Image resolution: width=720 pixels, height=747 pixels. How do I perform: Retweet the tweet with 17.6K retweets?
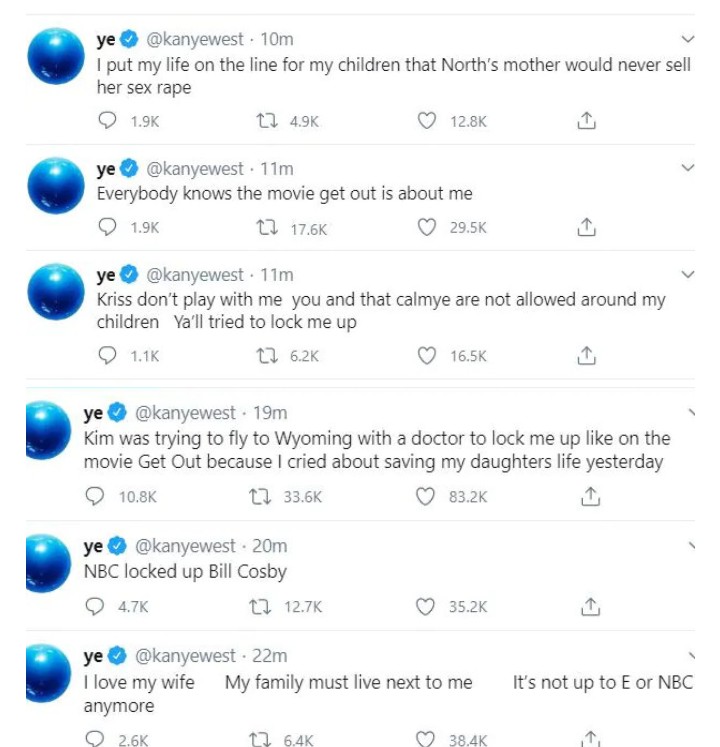tap(268, 227)
